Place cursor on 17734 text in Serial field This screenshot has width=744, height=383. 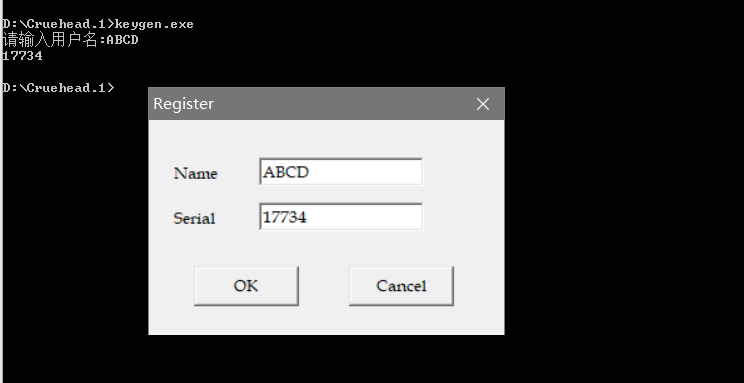pyautogui.click(x=285, y=217)
